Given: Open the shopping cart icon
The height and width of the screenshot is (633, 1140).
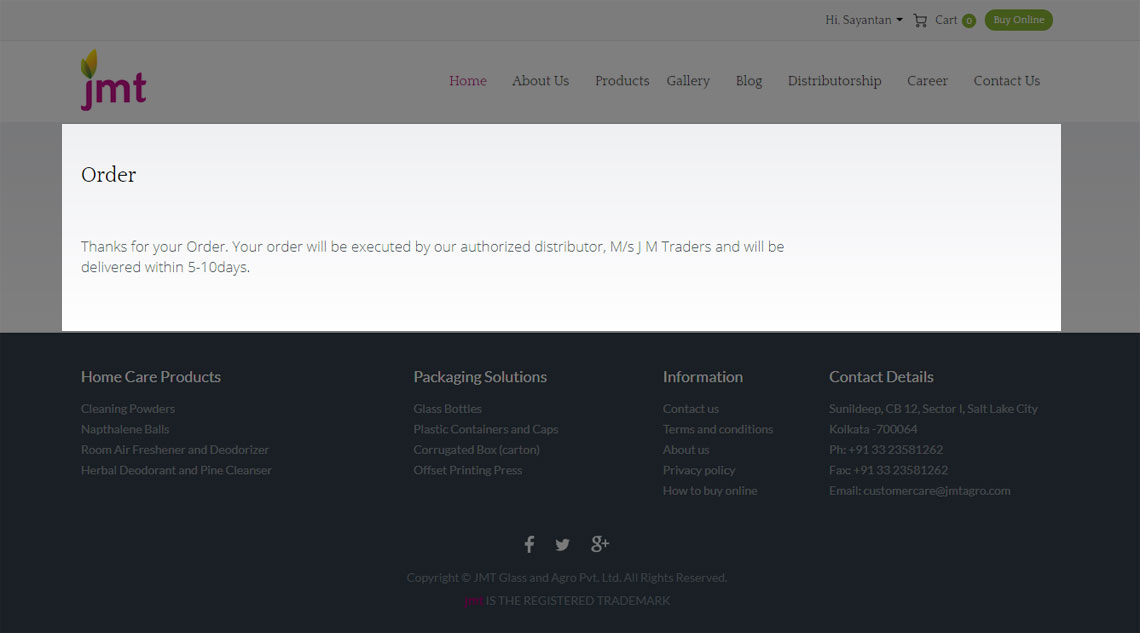Looking at the screenshot, I should click(x=920, y=20).
